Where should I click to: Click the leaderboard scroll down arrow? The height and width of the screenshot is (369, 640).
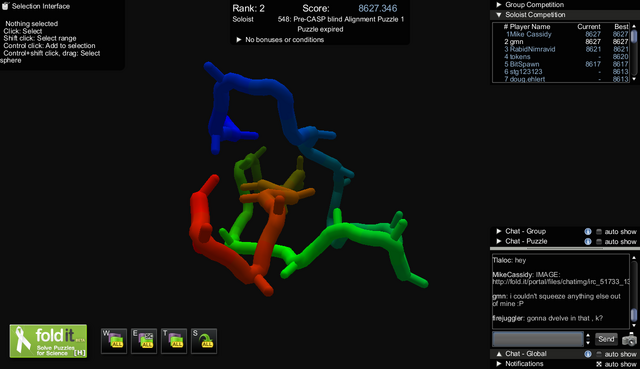click(x=634, y=79)
